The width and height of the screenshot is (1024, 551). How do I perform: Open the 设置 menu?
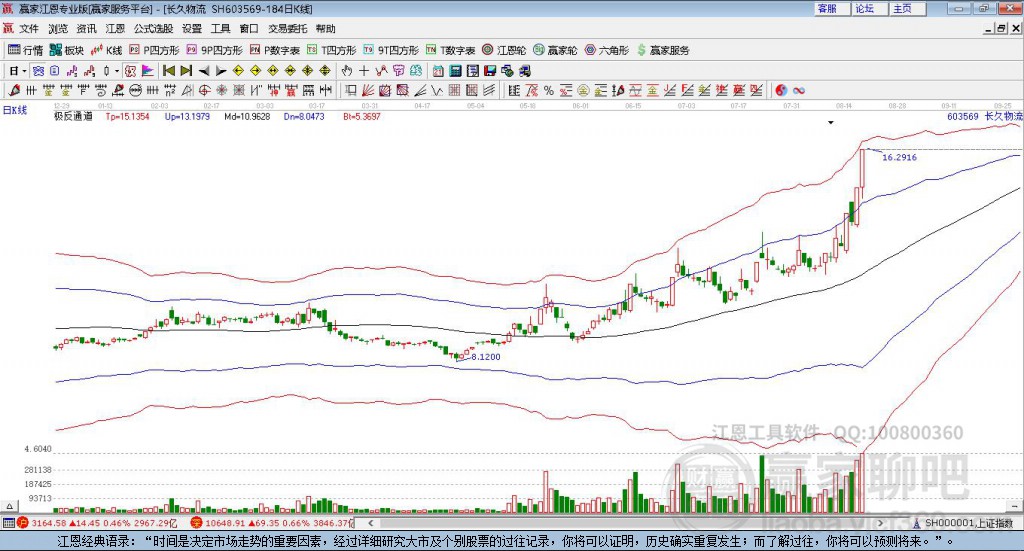[191, 29]
